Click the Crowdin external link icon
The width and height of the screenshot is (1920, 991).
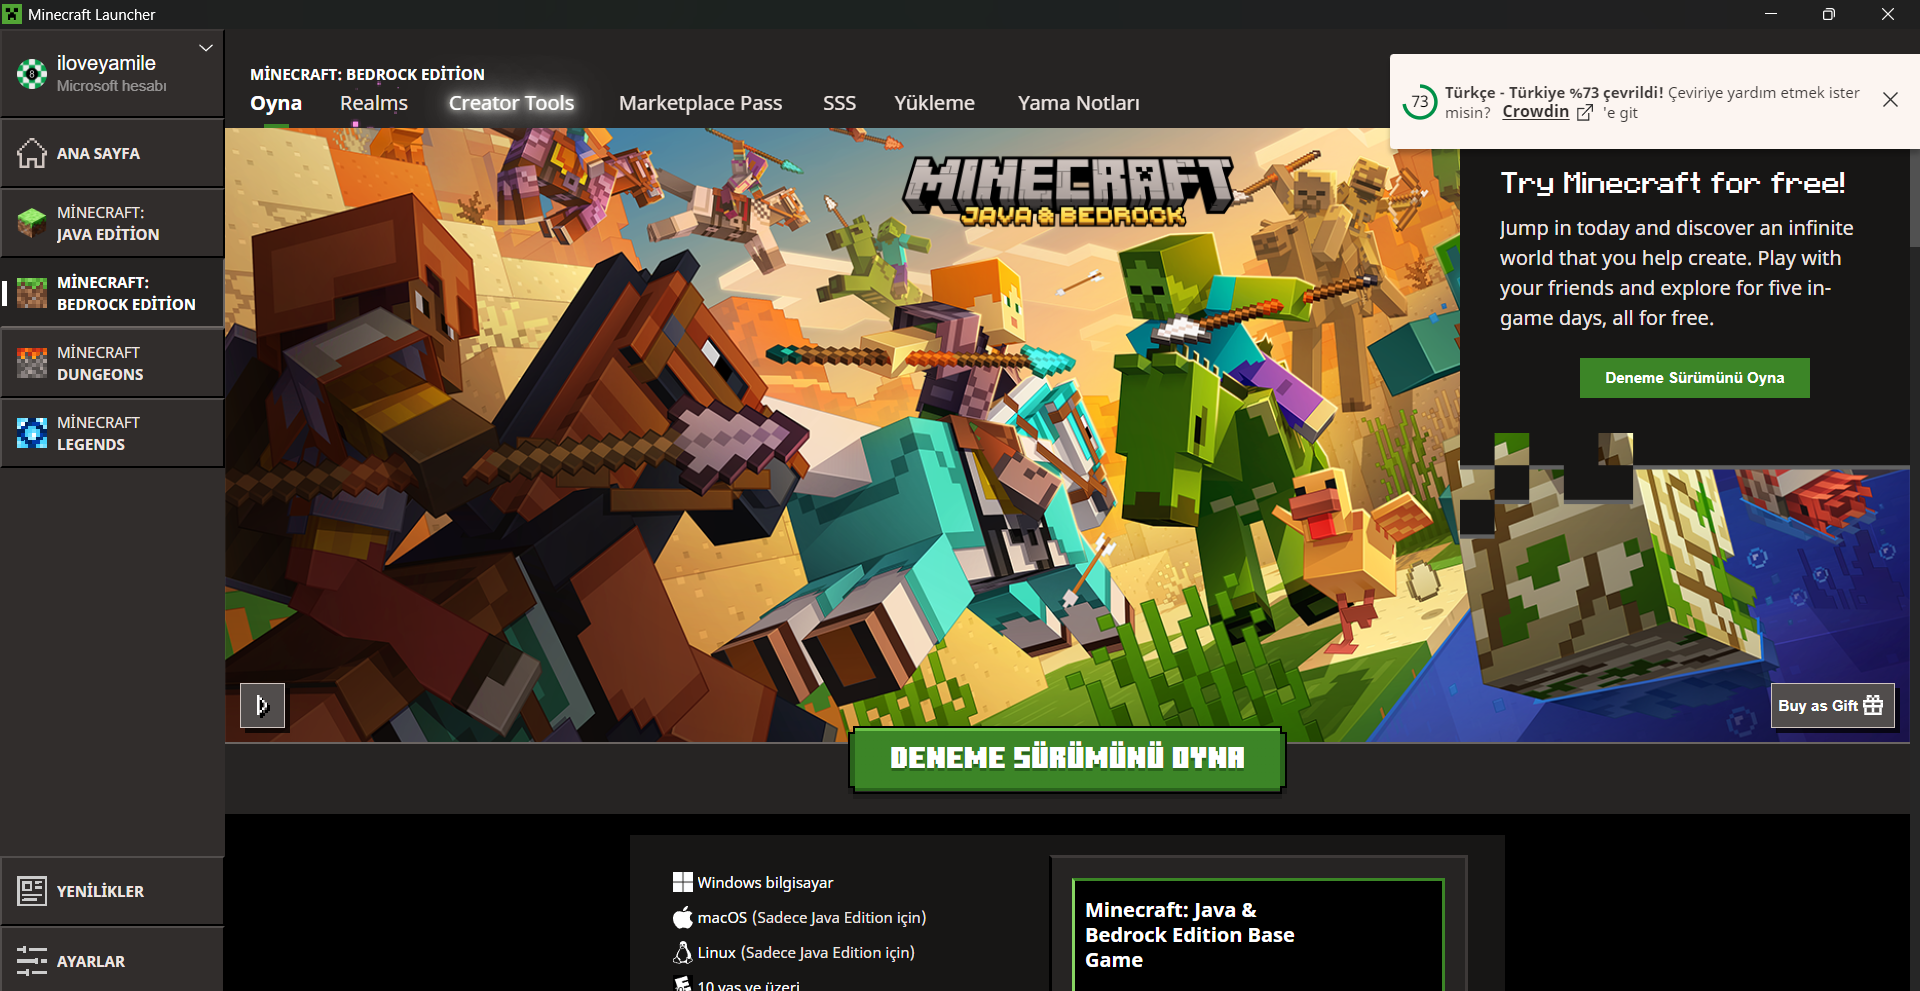1585,113
